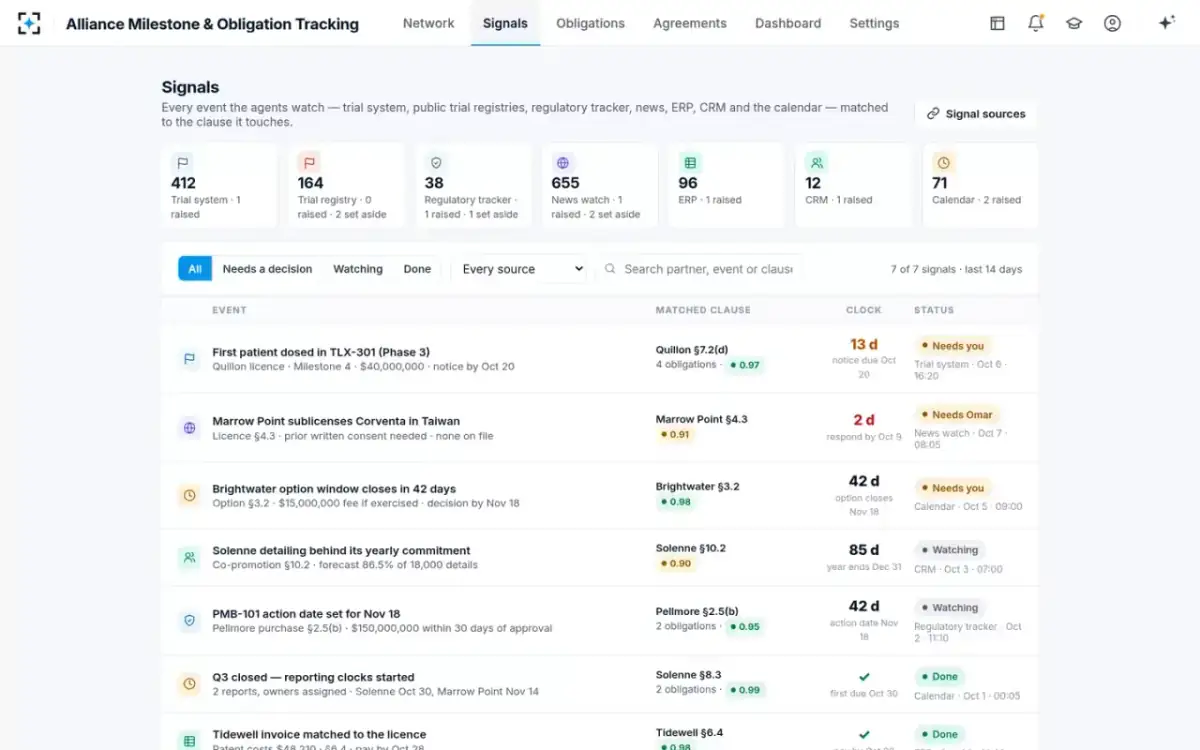This screenshot has width=1200, height=750.
Task: Click flag icon of TLX-301 row
Action: click(189, 359)
